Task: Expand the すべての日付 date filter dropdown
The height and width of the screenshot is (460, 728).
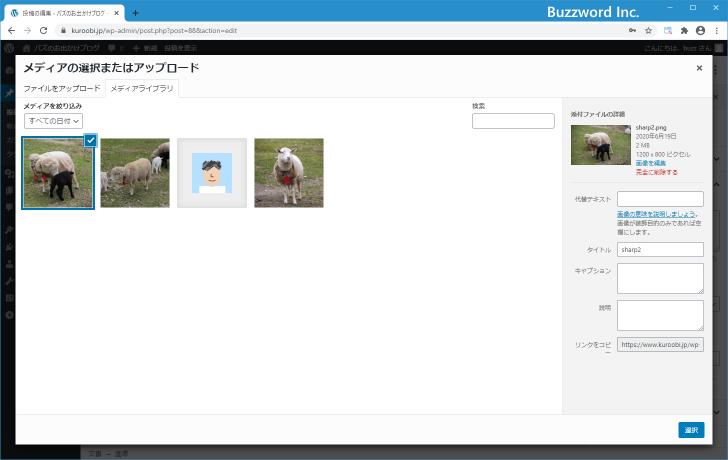Action: (x=53, y=121)
